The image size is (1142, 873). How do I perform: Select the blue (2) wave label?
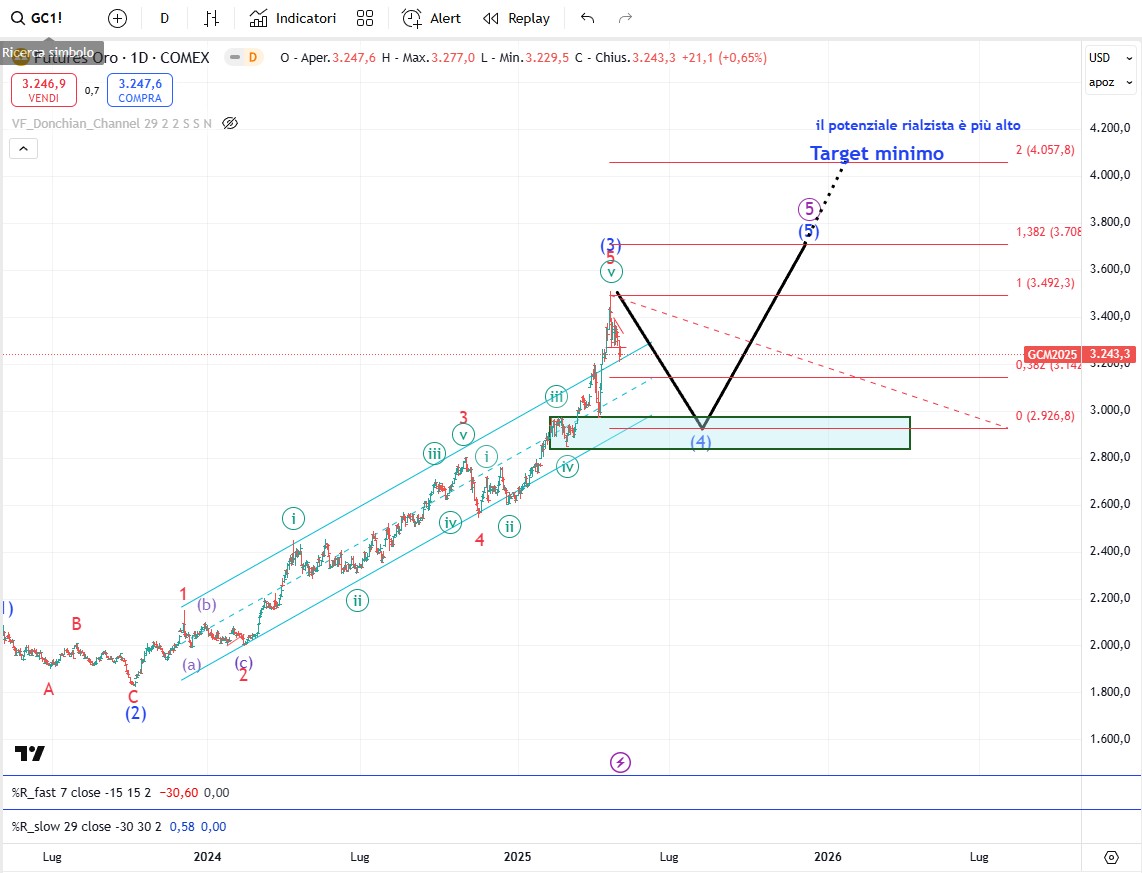tap(135, 713)
